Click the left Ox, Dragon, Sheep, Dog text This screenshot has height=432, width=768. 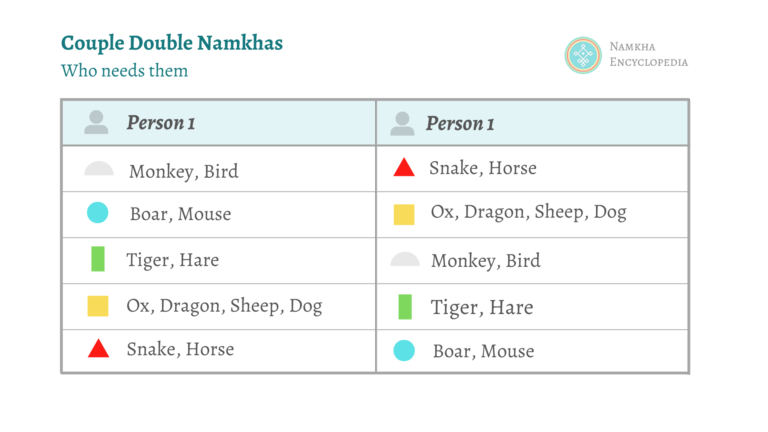click(224, 306)
